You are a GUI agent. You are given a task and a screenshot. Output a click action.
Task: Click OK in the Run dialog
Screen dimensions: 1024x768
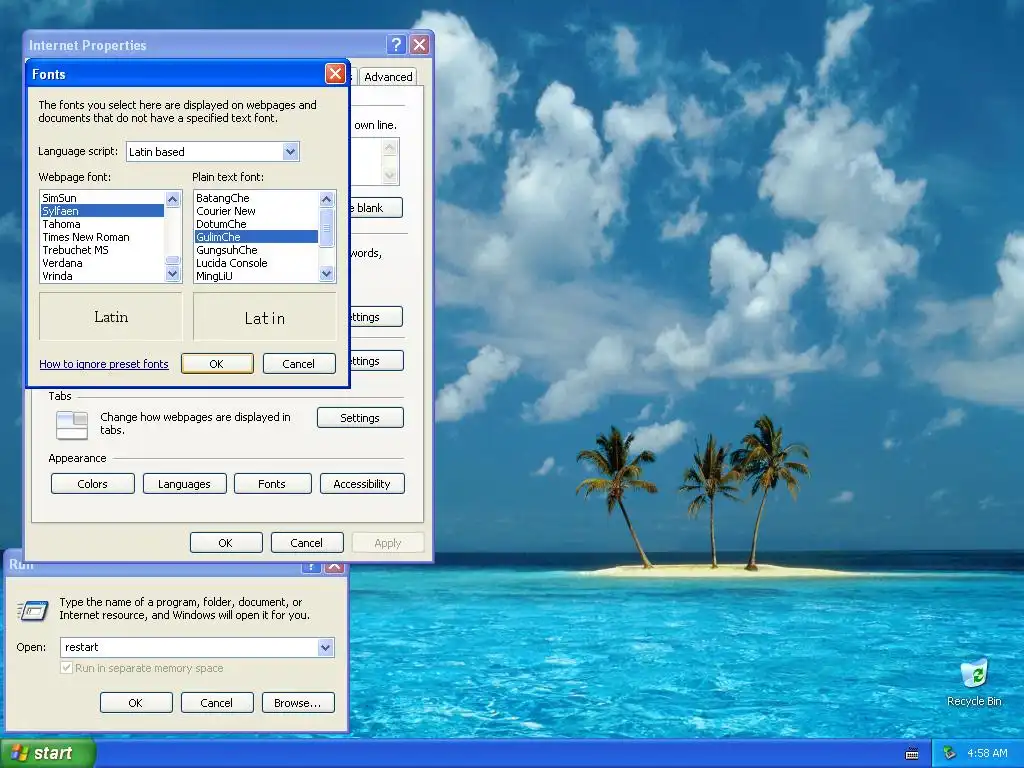tap(136, 703)
